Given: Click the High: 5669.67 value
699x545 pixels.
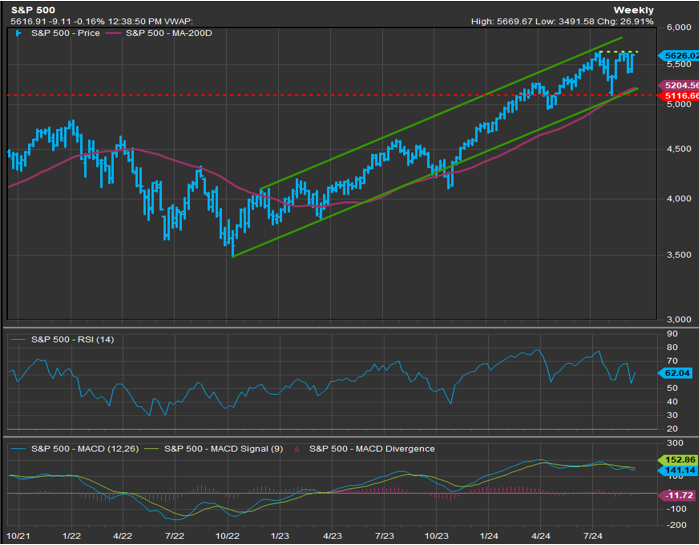Looking at the screenshot, I should pos(502,21).
